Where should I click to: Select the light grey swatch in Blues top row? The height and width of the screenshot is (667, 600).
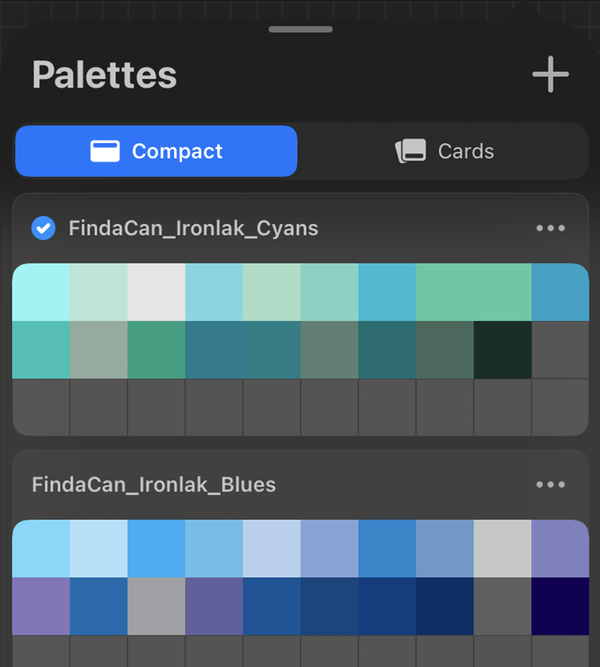(x=502, y=549)
